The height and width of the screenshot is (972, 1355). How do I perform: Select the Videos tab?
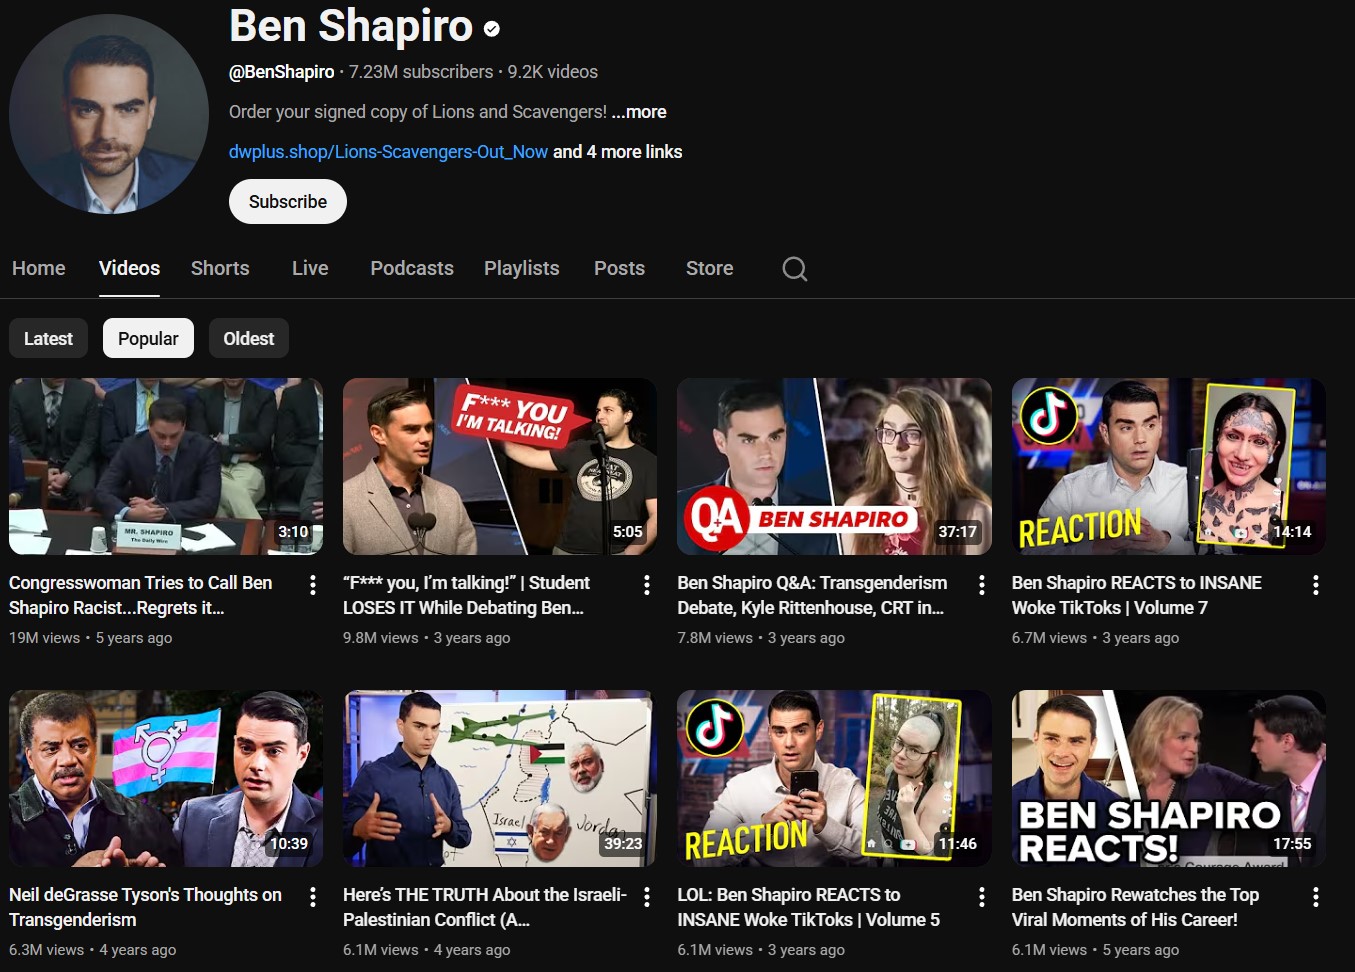(129, 268)
